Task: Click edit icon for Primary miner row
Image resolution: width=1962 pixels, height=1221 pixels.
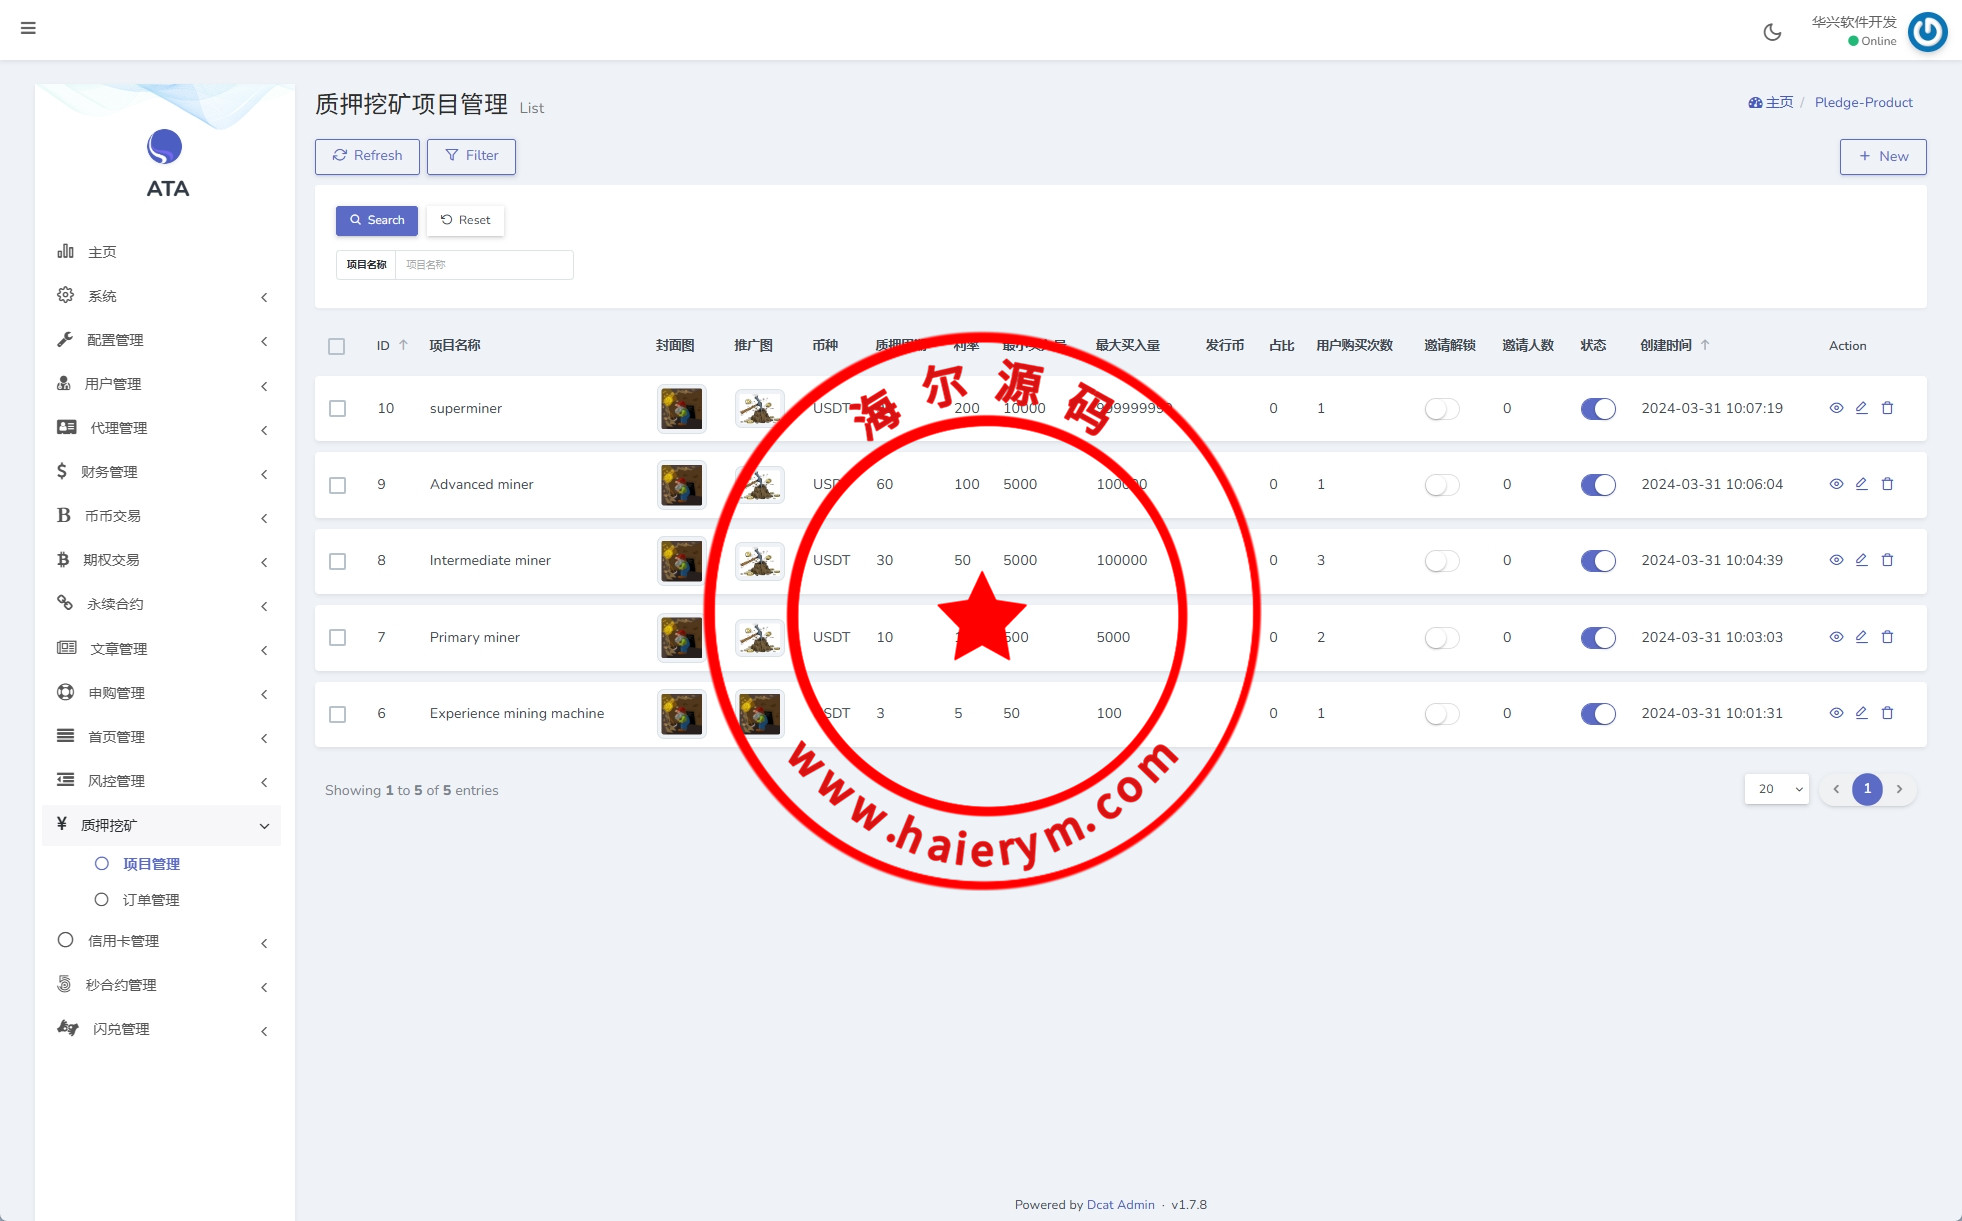Action: tap(1861, 637)
